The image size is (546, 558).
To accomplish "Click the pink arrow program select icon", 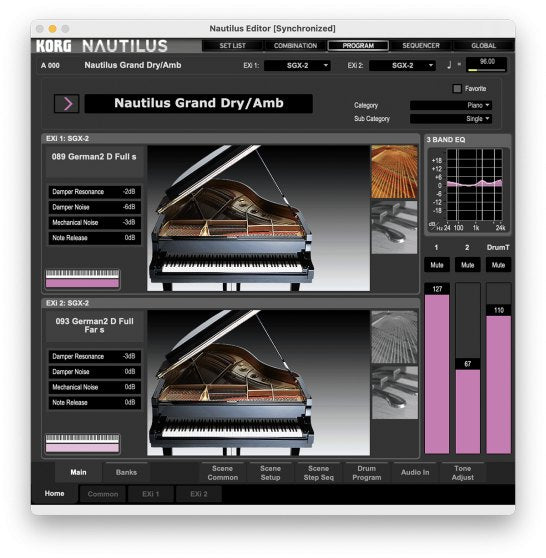I will point(67,104).
